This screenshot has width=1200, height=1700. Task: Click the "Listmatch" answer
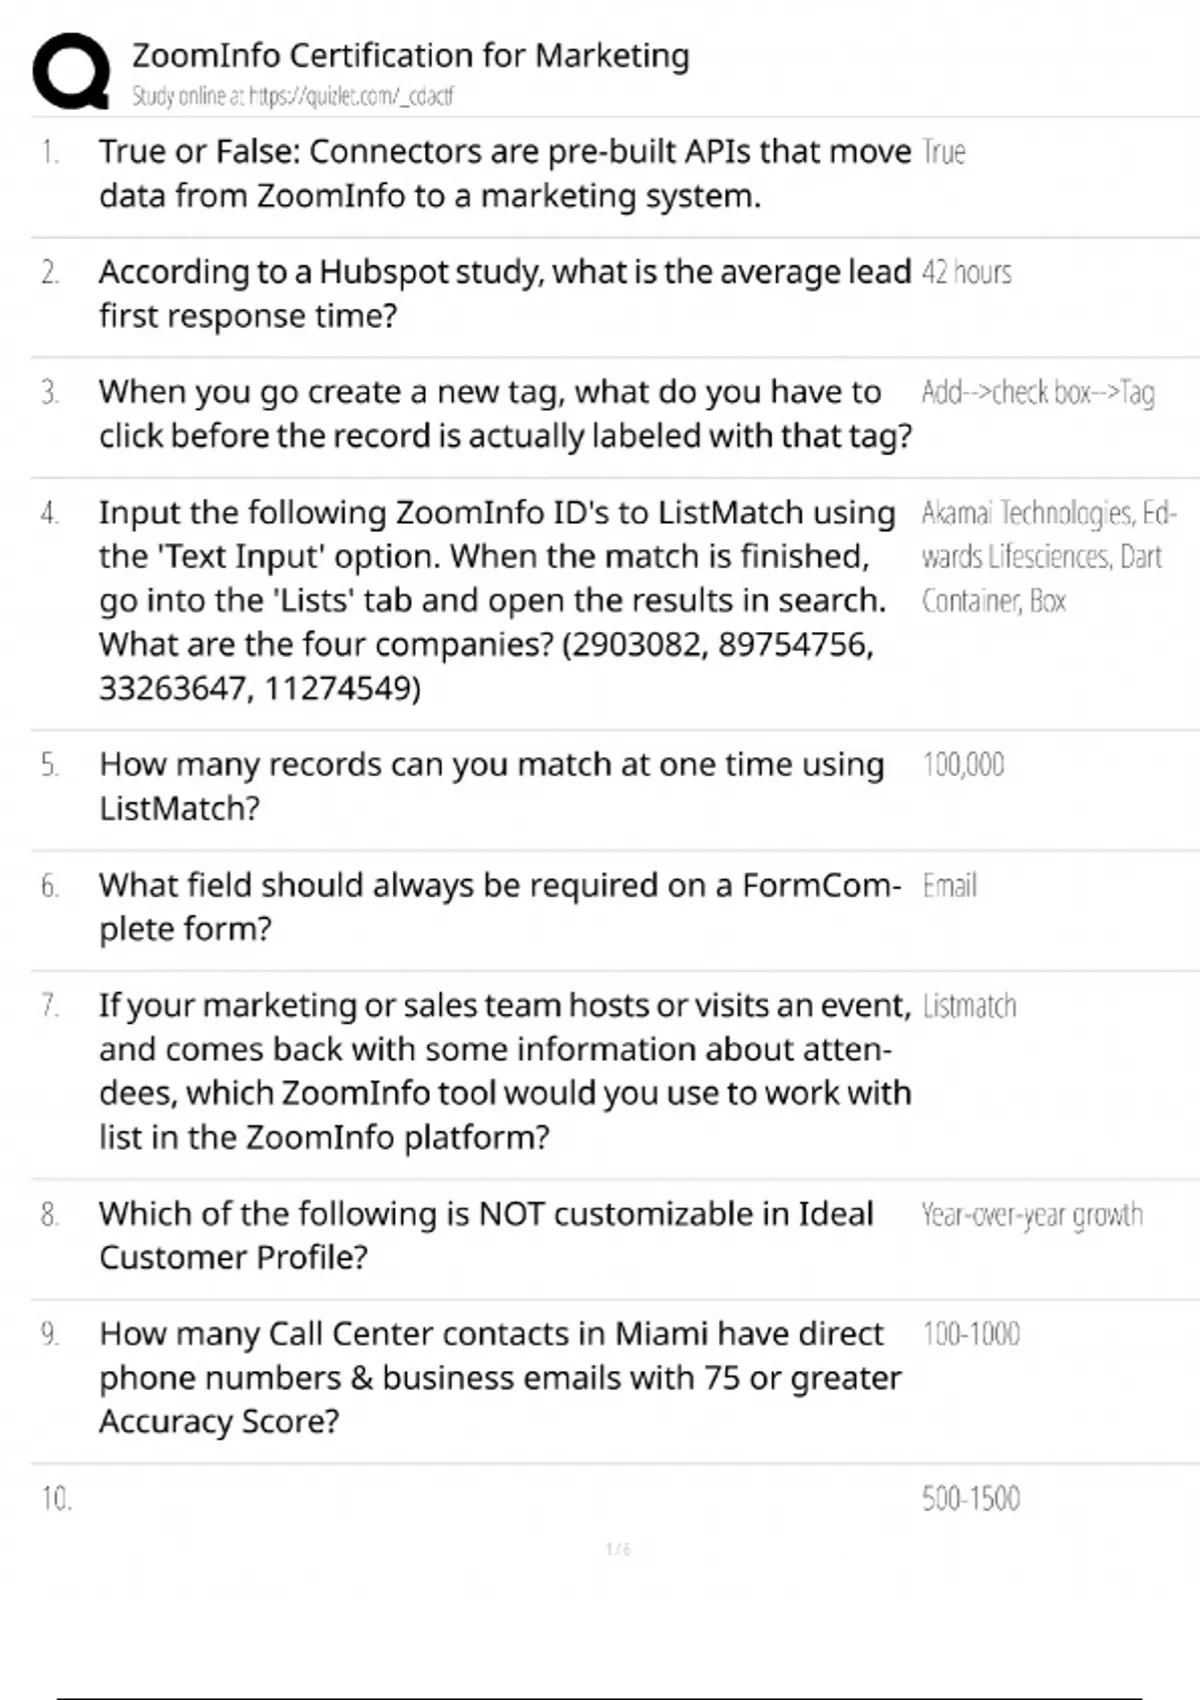pyautogui.click(x=968, y=1006)
